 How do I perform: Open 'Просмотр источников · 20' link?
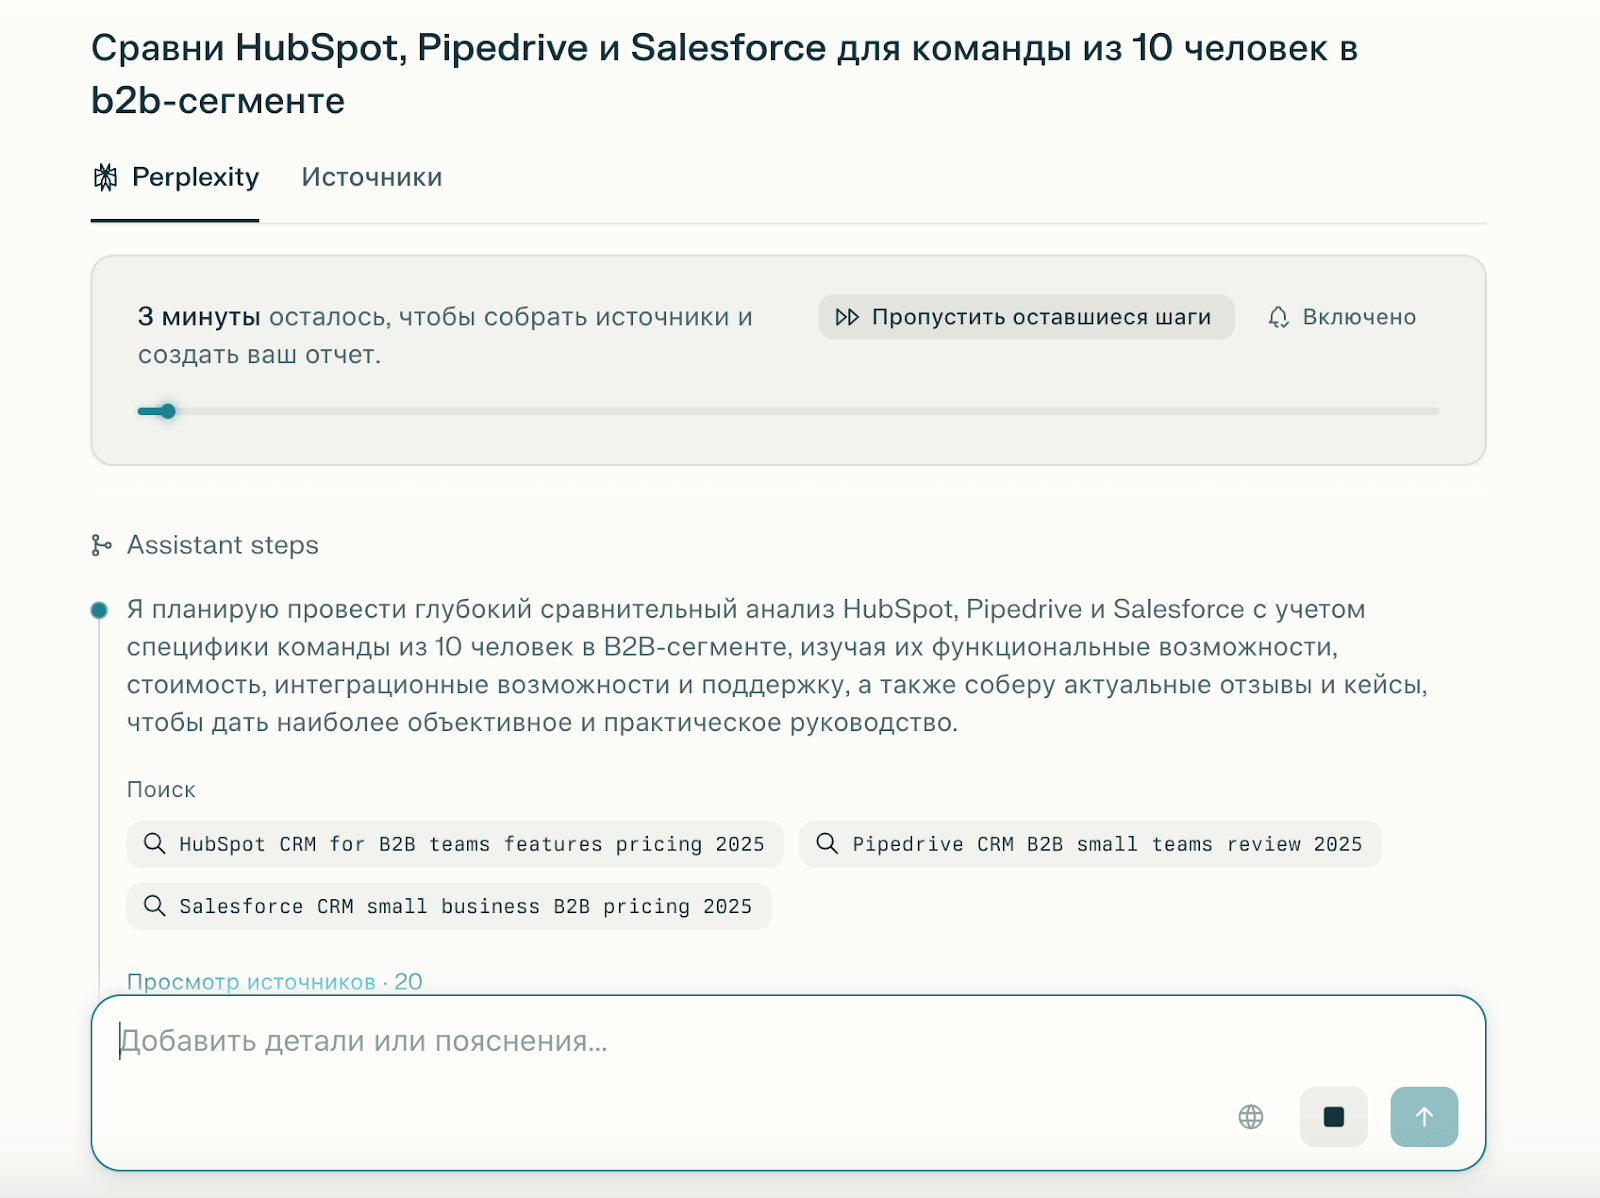273,981
